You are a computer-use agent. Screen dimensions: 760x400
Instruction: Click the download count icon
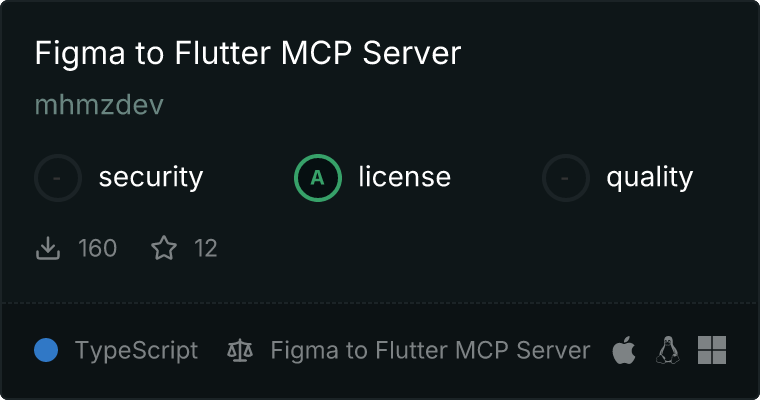coord(48,248)
